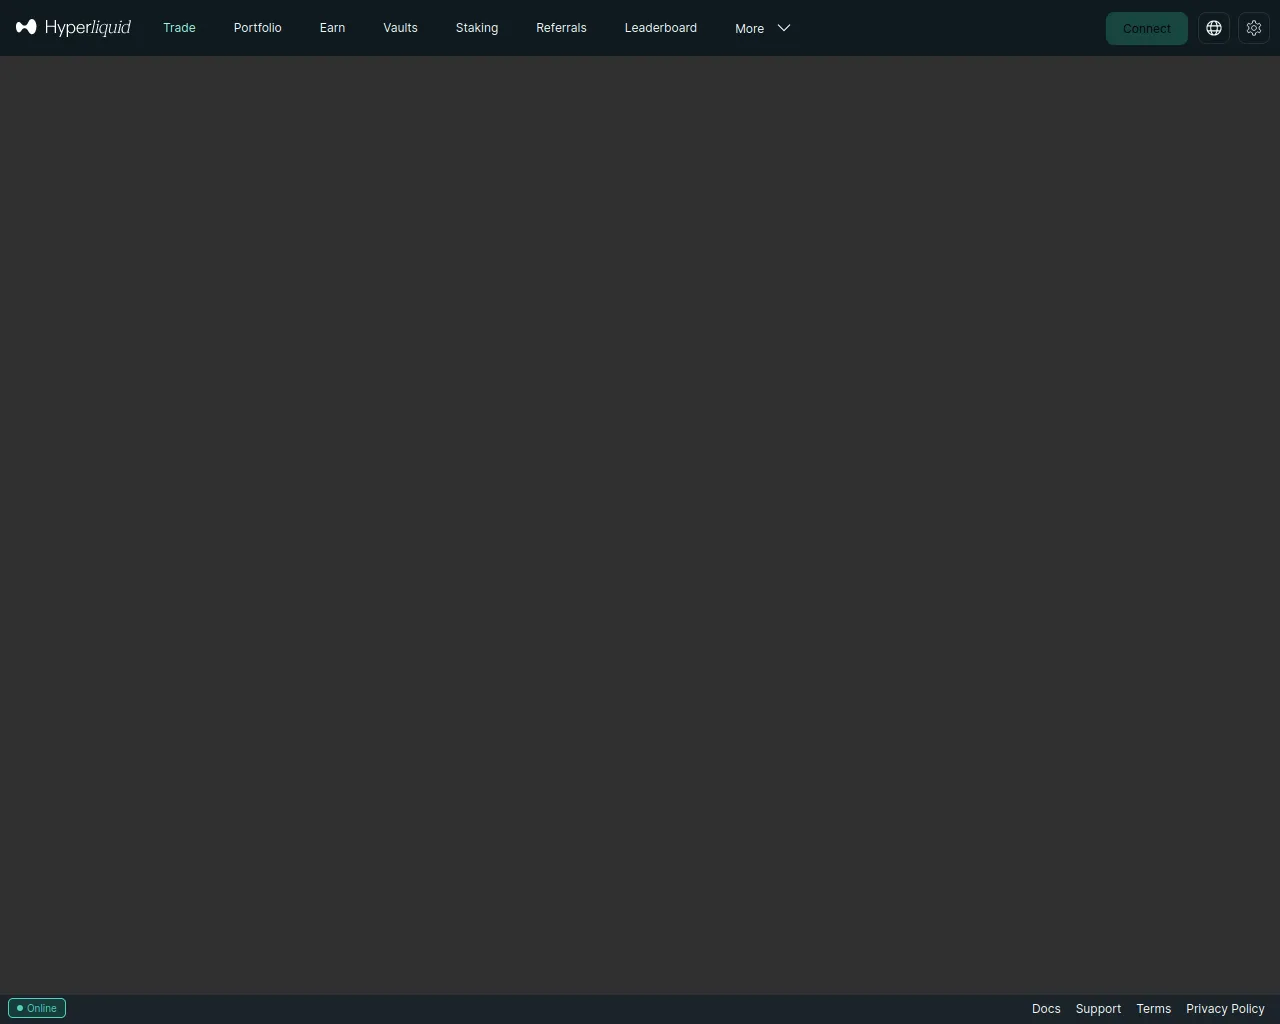View the Privacy Policy link
This screenshot has height=1024, width=1280.
click(1225, 1008)
